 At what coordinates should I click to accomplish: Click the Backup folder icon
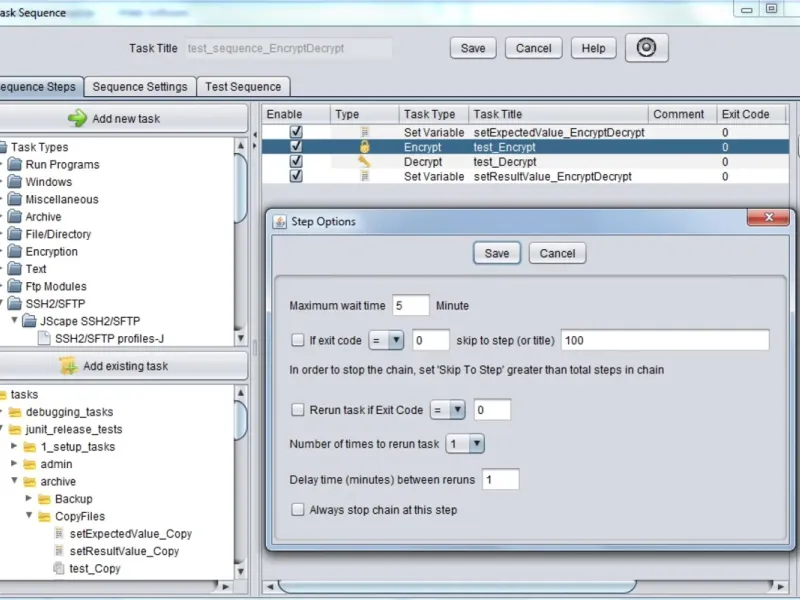(44, 498)
